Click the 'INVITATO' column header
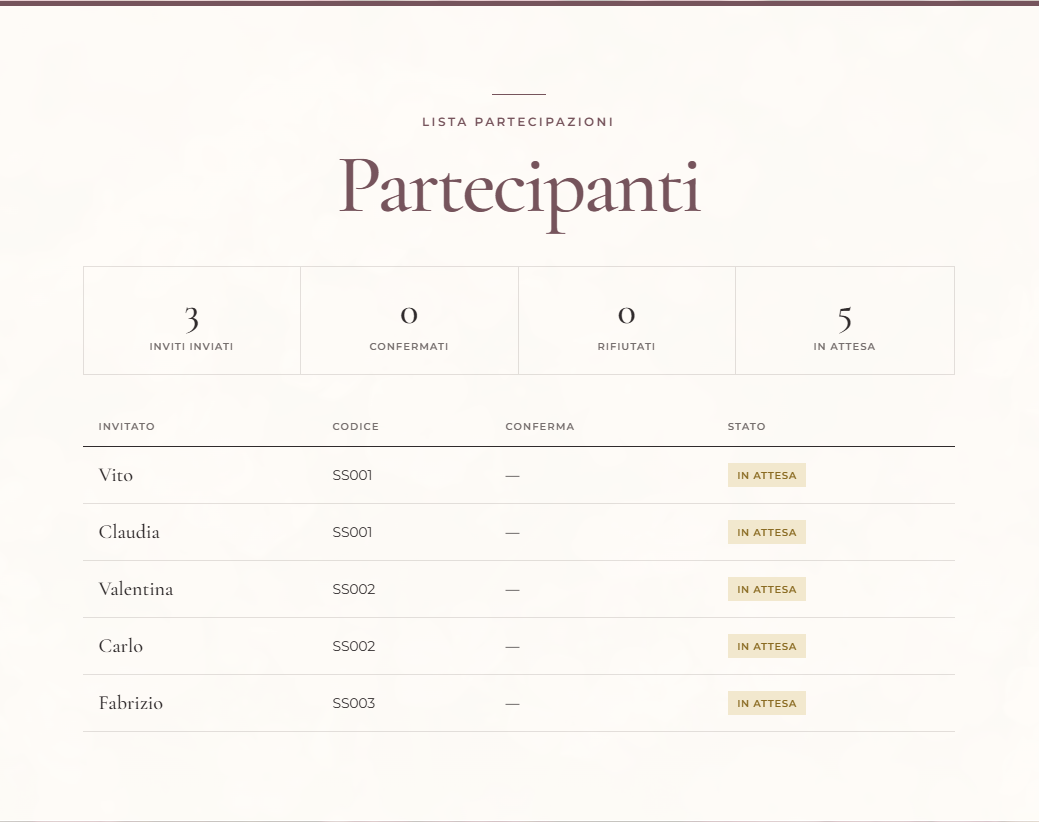Screen dimensions: 1039x822 click(127, 427)
